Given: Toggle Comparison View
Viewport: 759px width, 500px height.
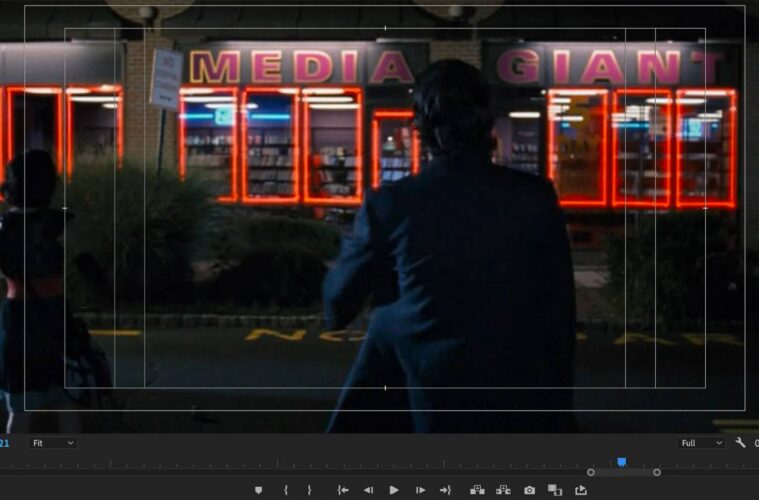Looking at the screenshot, I should [555, 490].
